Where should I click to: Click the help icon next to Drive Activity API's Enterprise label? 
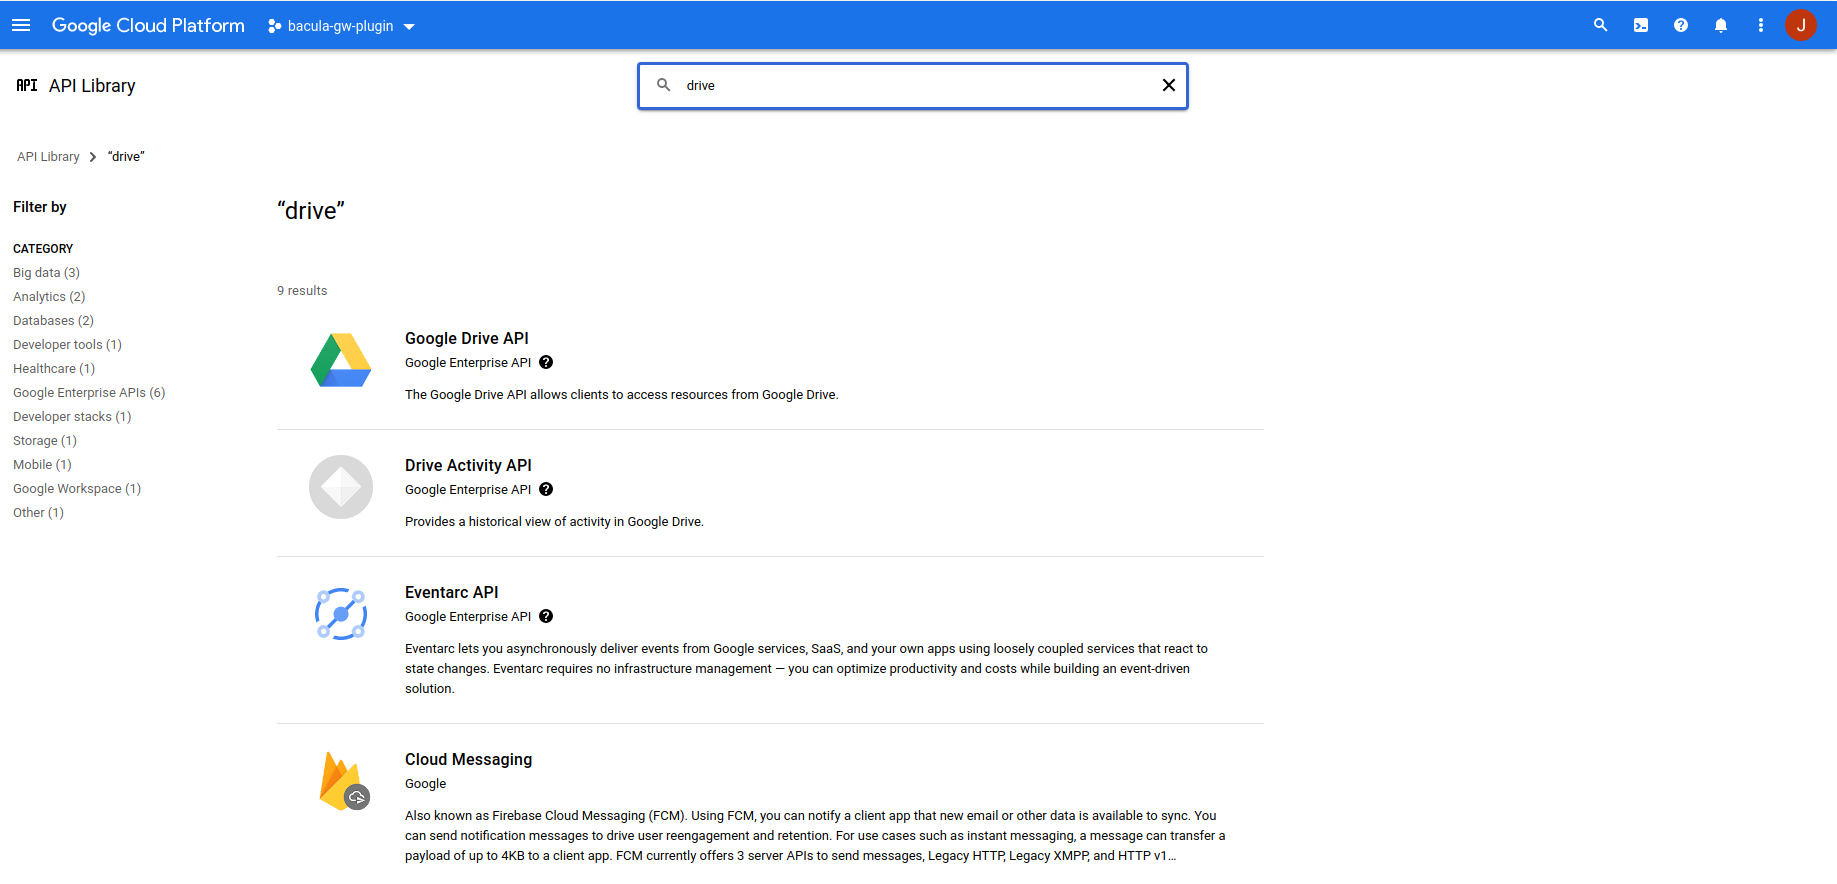546,489
